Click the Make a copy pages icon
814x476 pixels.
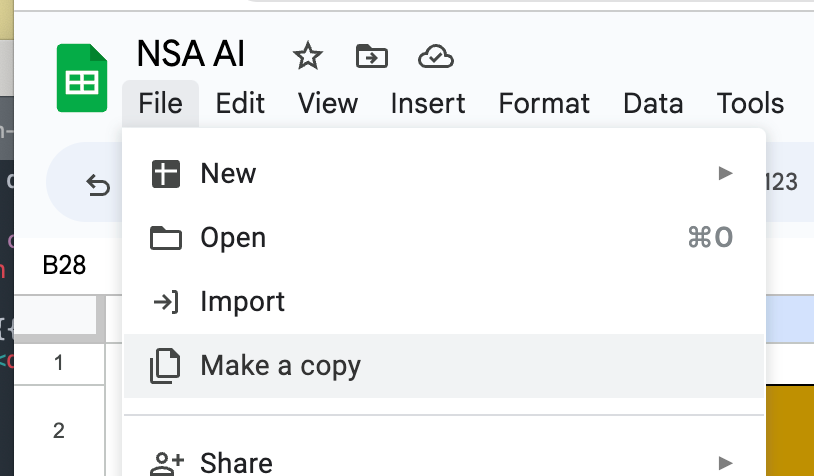click(166, 366)
